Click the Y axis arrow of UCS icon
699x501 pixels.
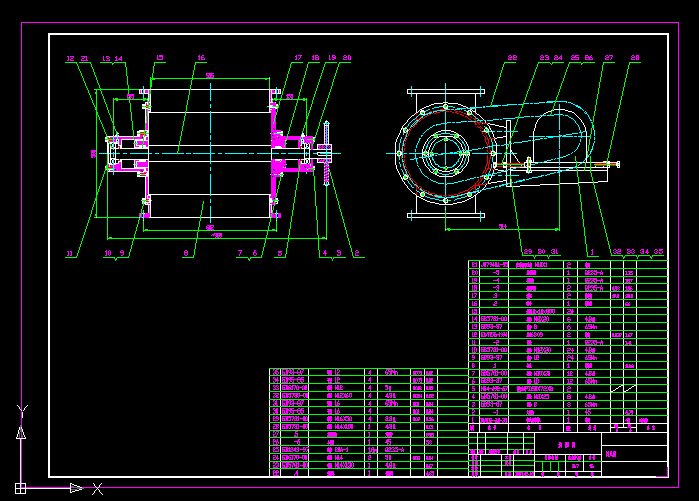pos(22,432)
